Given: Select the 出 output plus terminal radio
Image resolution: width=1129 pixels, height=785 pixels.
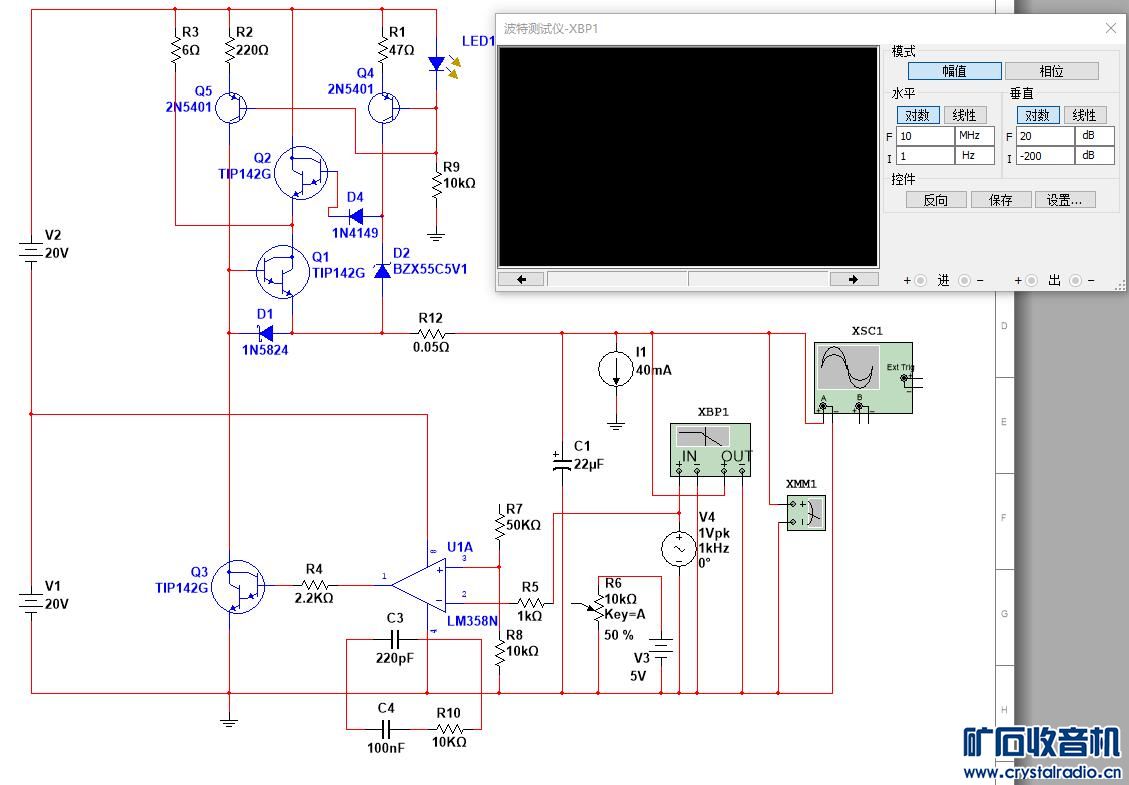Looking at the screenshot, I should click(x=1031, y=281).
